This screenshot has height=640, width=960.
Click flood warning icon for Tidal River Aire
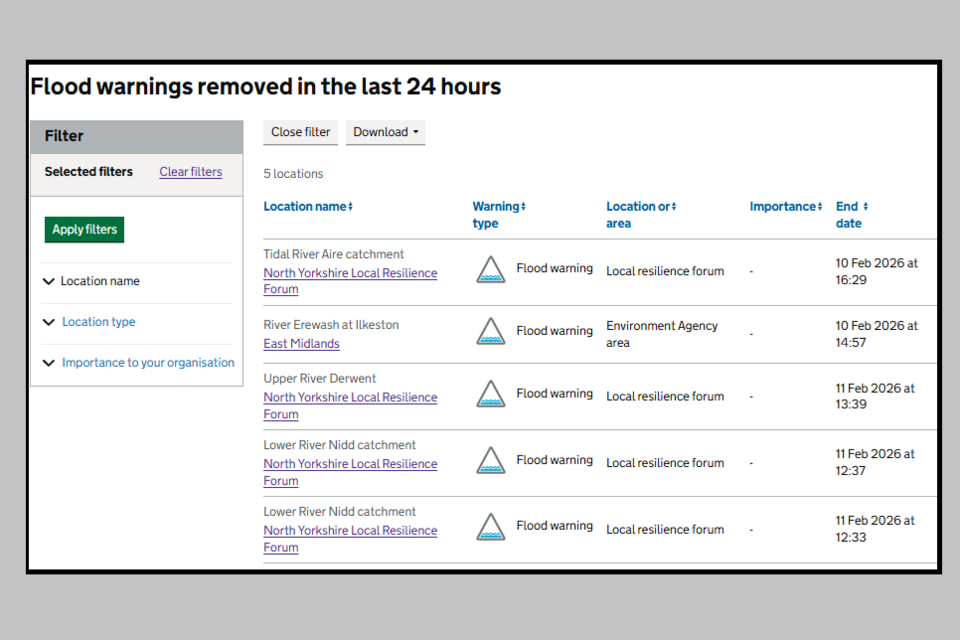pos(490,270)
